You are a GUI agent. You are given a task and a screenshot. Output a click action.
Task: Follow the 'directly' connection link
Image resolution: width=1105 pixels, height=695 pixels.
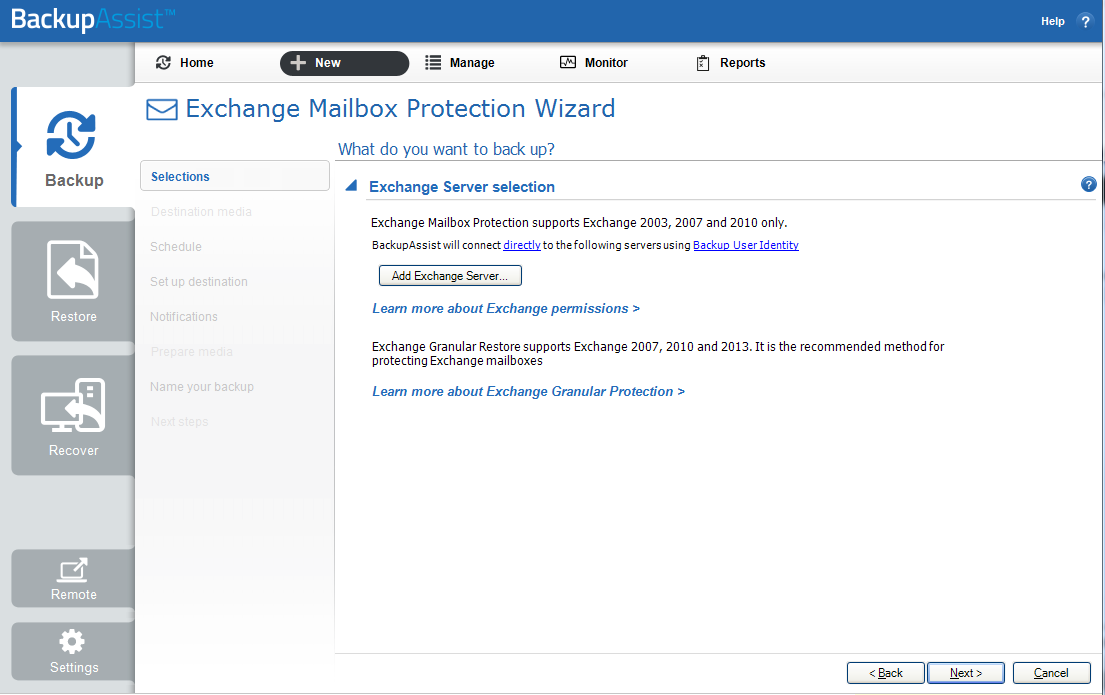click(x=521, y=245)
